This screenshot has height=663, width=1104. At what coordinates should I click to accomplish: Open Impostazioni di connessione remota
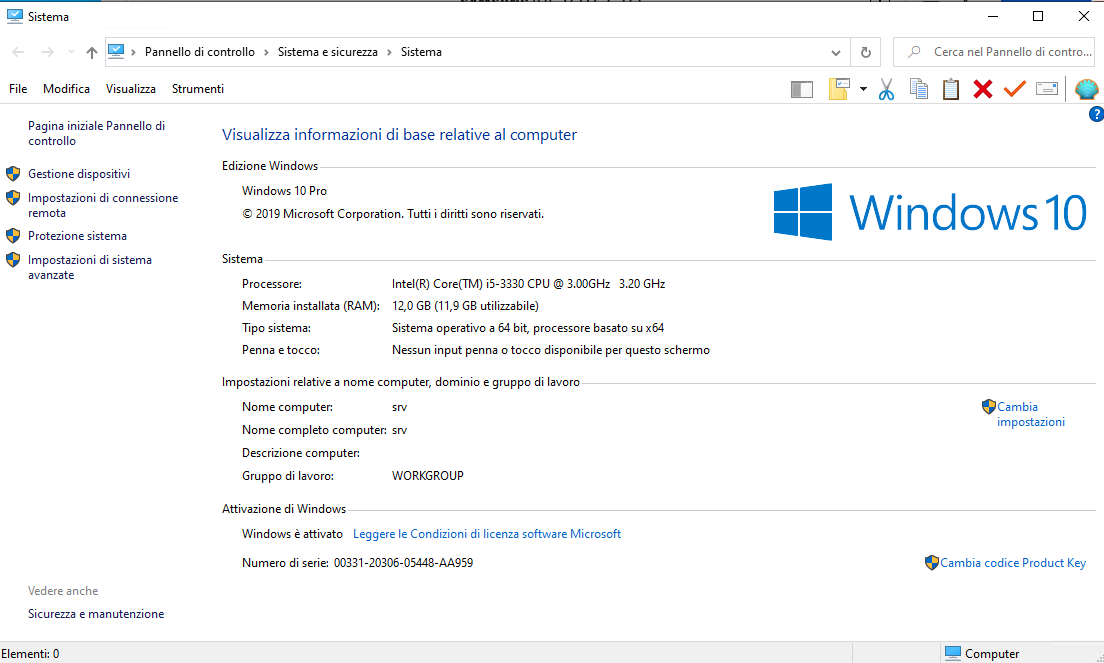[103, 206]
